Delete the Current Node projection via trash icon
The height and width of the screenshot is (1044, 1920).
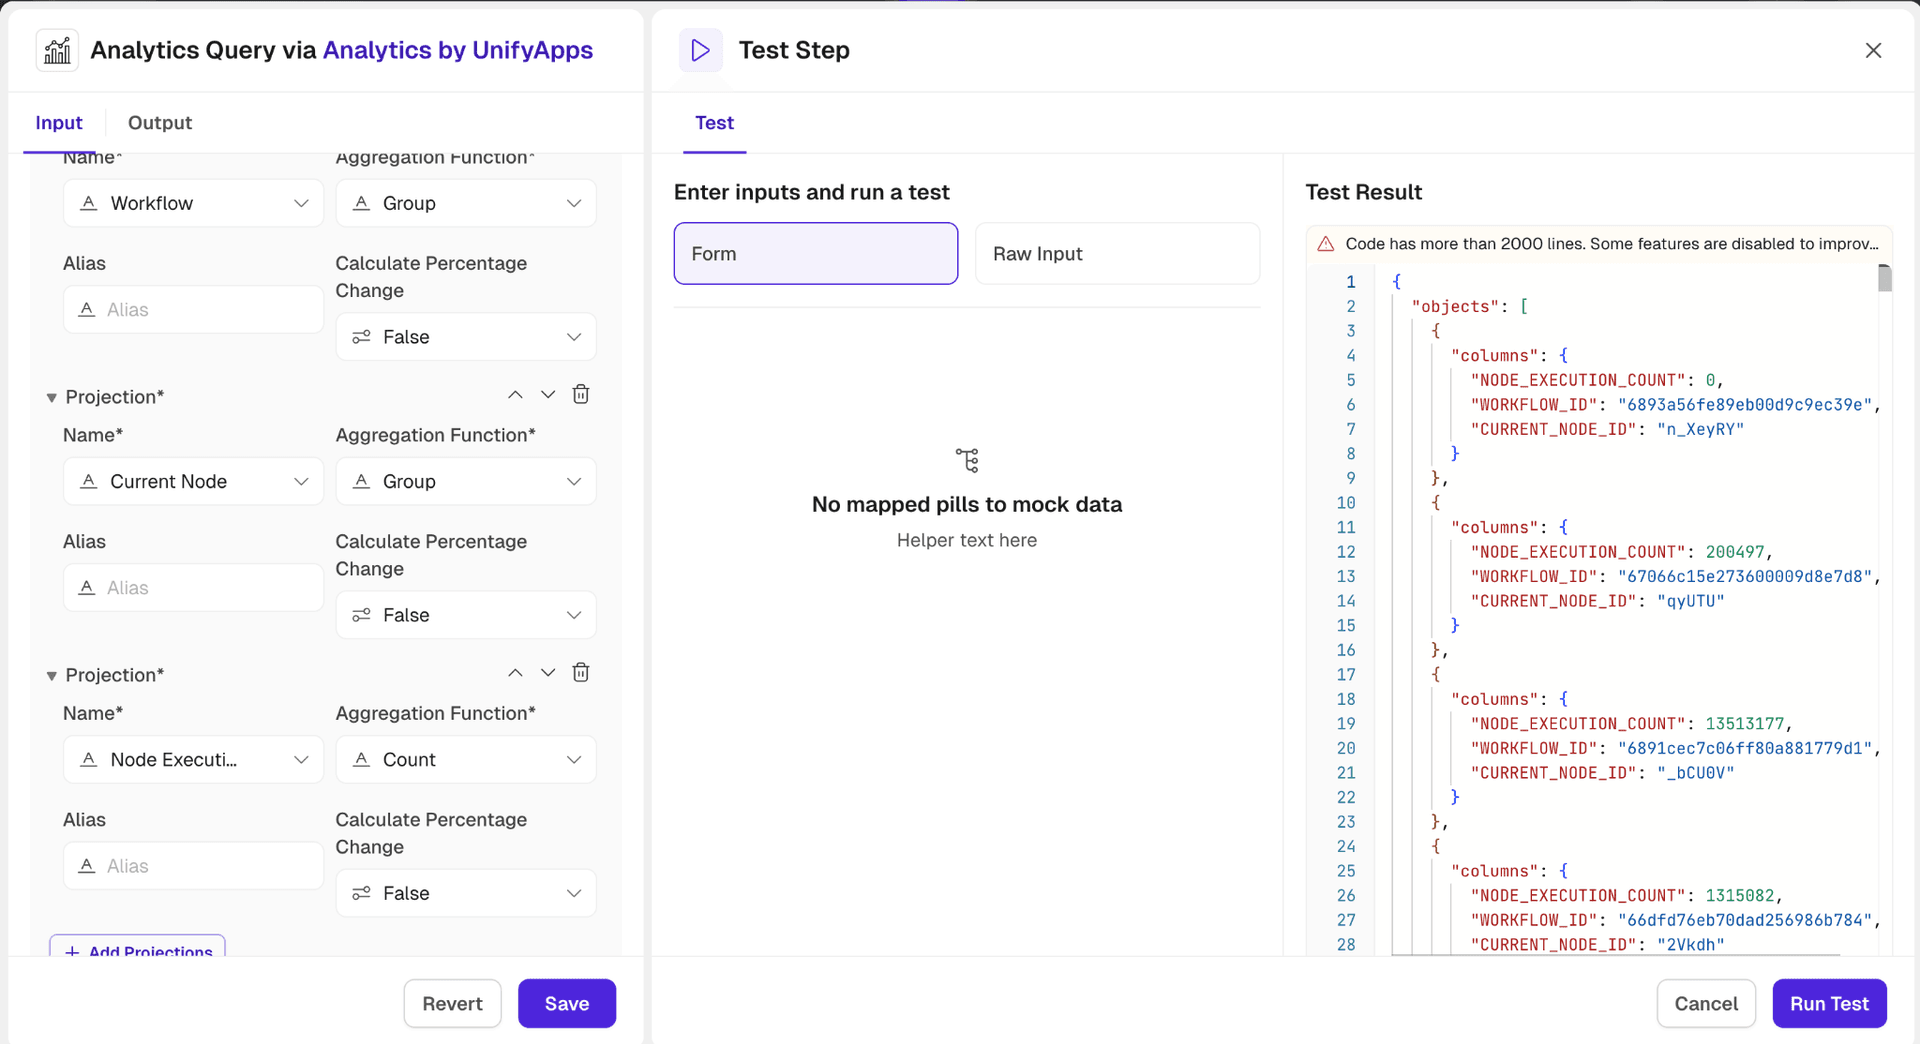click(581, 394)
